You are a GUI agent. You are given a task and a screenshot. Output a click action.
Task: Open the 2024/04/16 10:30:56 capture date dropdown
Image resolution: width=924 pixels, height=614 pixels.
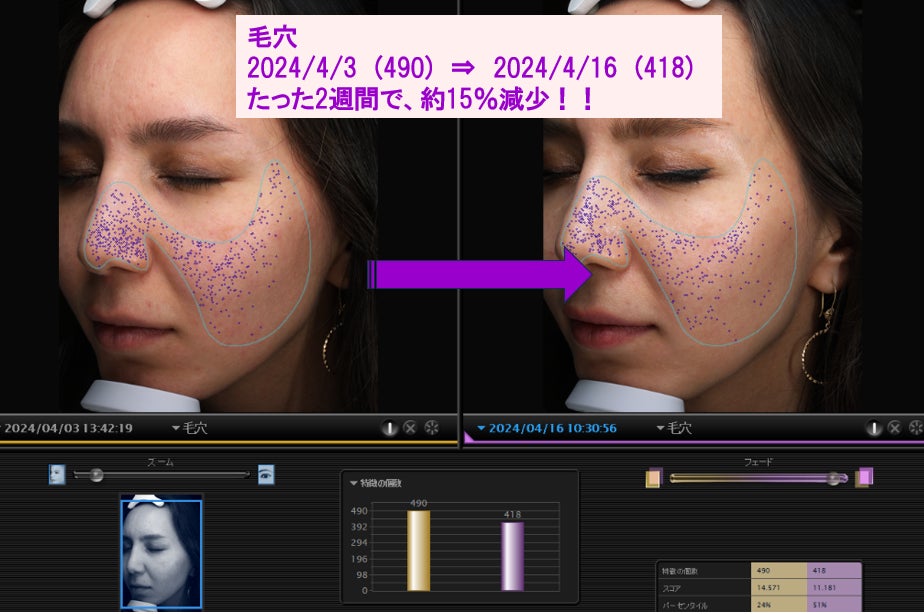click(547, 428)
